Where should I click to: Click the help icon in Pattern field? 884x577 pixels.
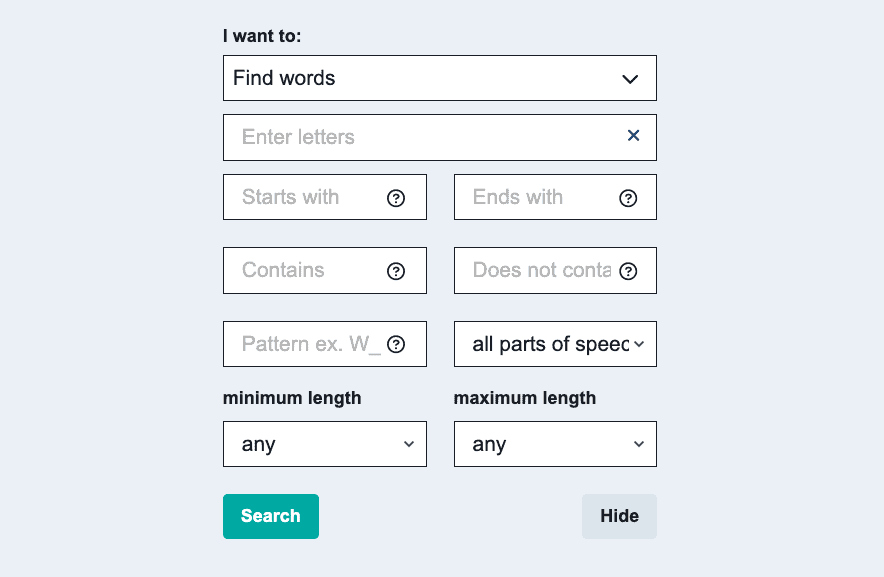[396, 345]
